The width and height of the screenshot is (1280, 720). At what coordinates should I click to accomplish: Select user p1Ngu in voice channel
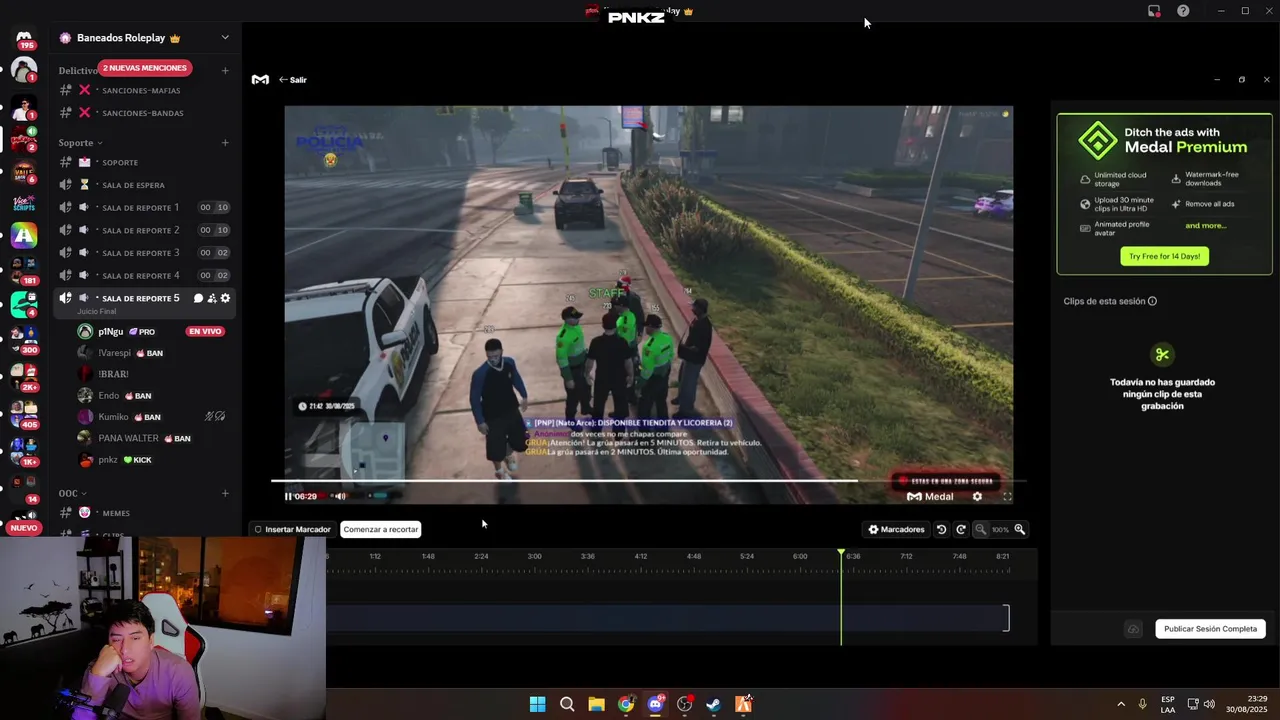tap(110, 332)
